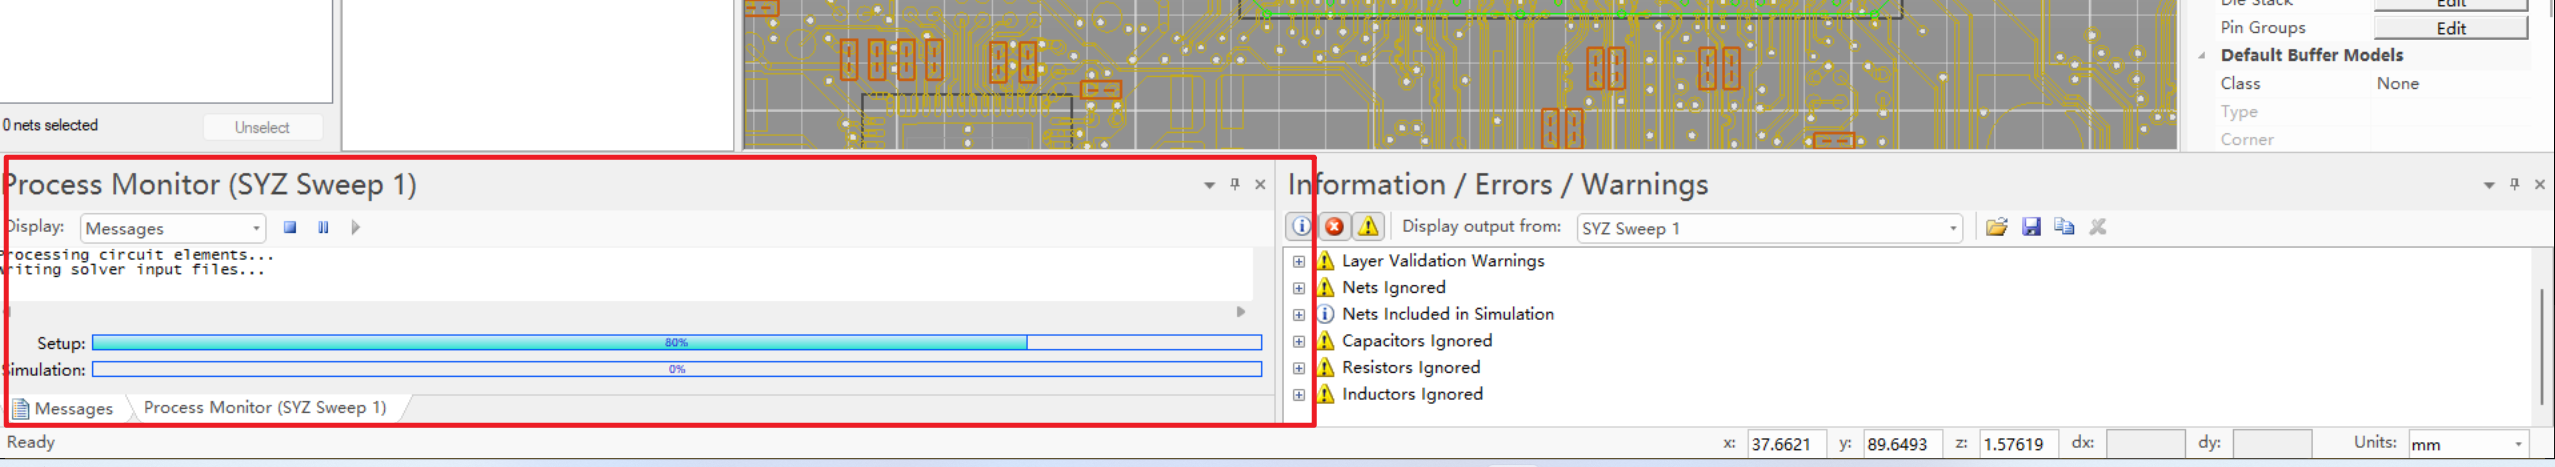
Task: Select the Nets Ignored entry
Action: click(x=1393, y=287)
